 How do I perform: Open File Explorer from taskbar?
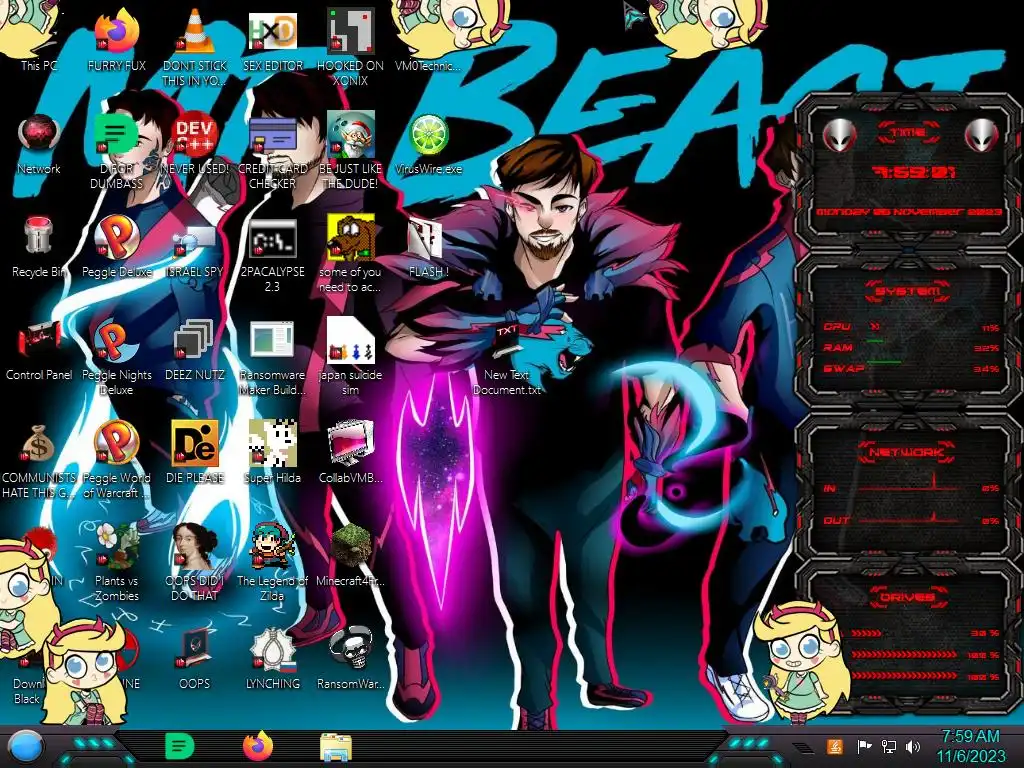click(x=336, y=747)
